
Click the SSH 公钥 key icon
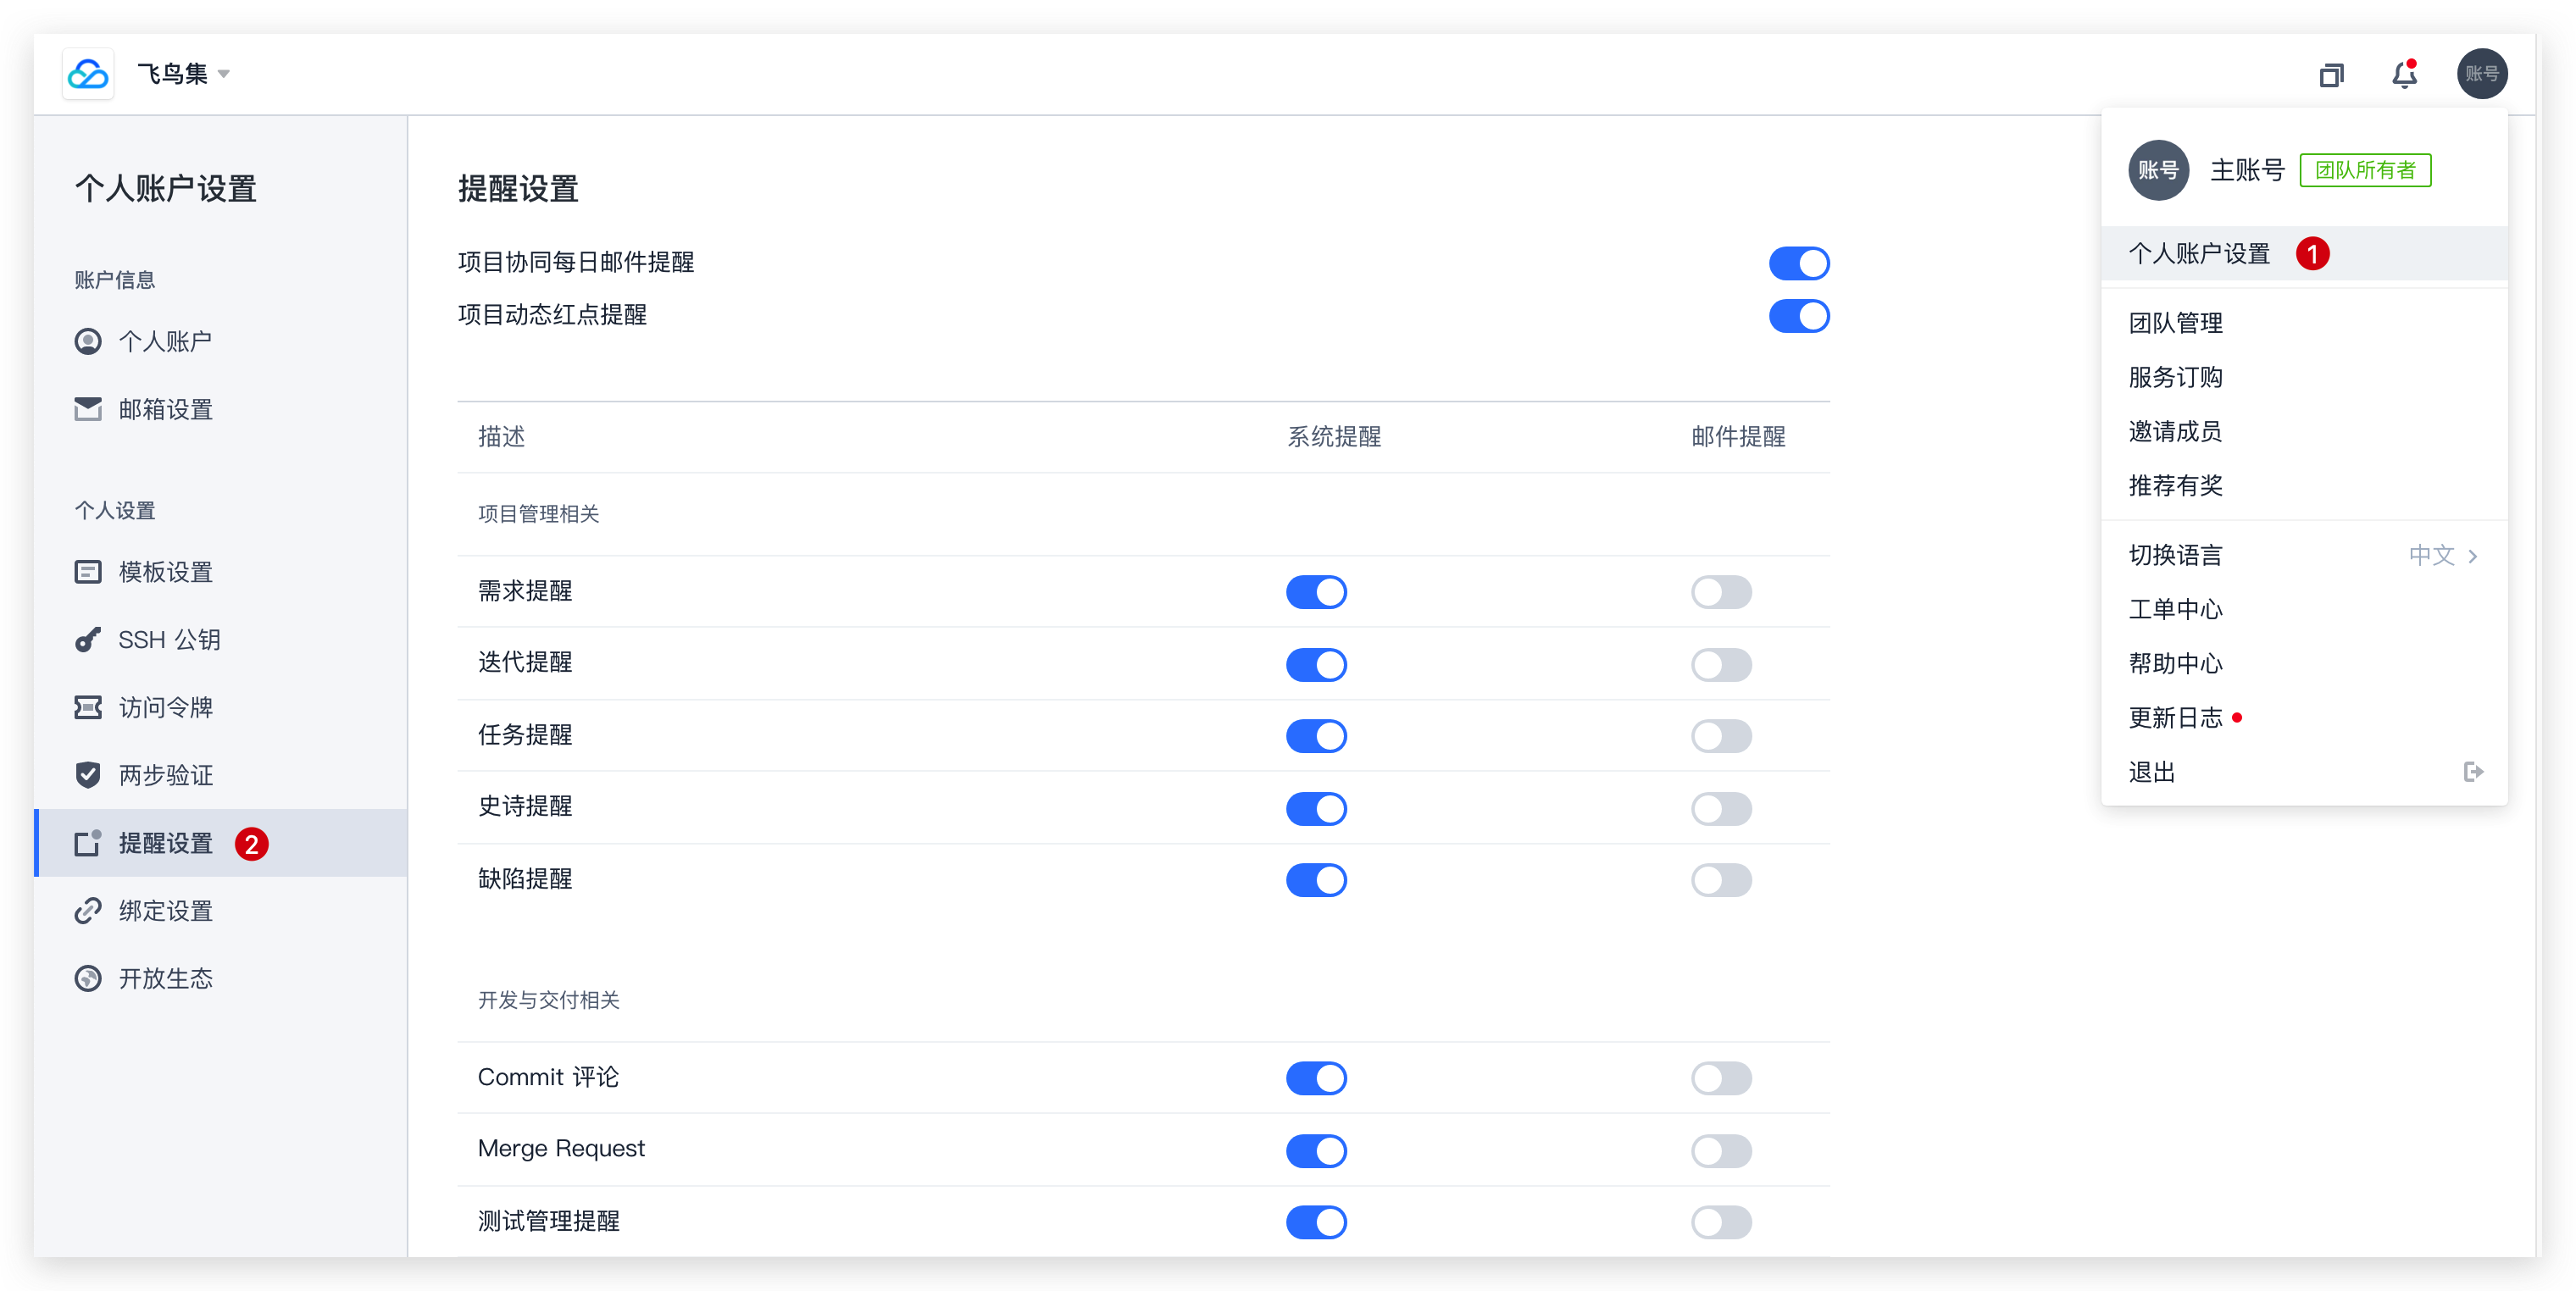pos(88,640)
